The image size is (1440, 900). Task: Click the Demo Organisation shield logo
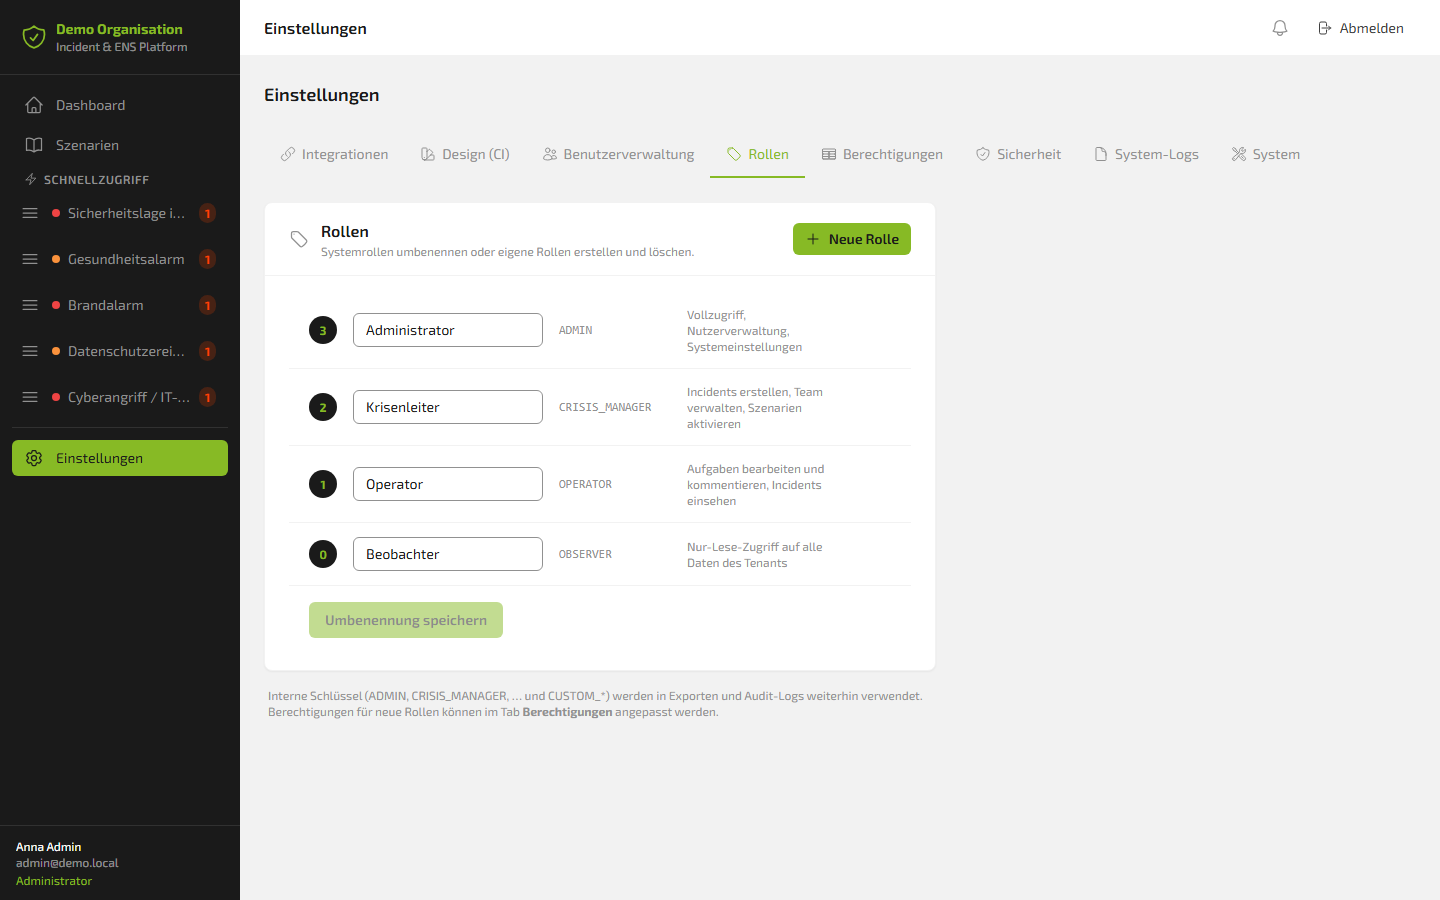click(34, 37)
